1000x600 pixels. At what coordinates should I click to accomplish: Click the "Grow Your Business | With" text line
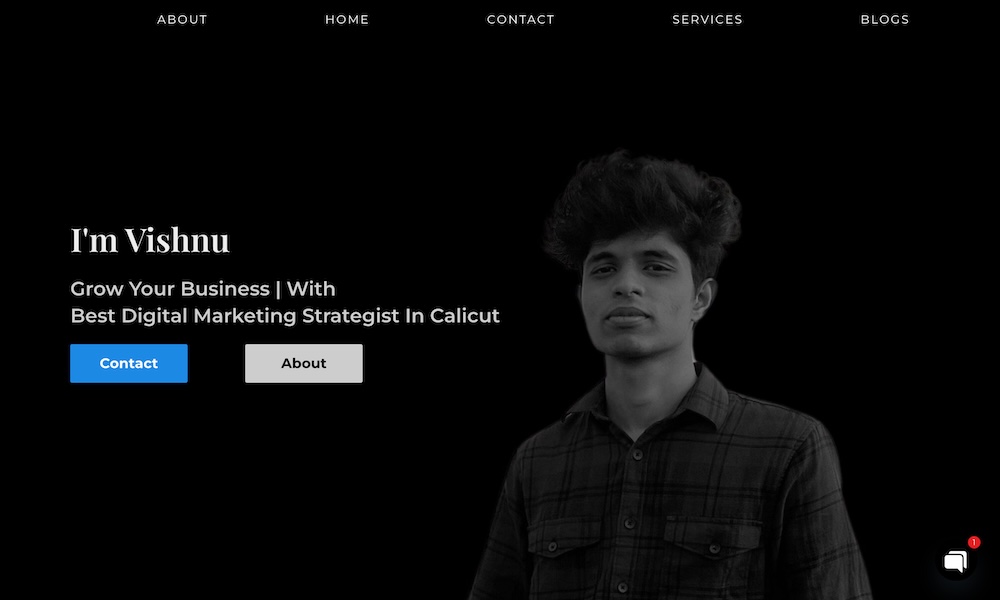(x=203, y=289)
